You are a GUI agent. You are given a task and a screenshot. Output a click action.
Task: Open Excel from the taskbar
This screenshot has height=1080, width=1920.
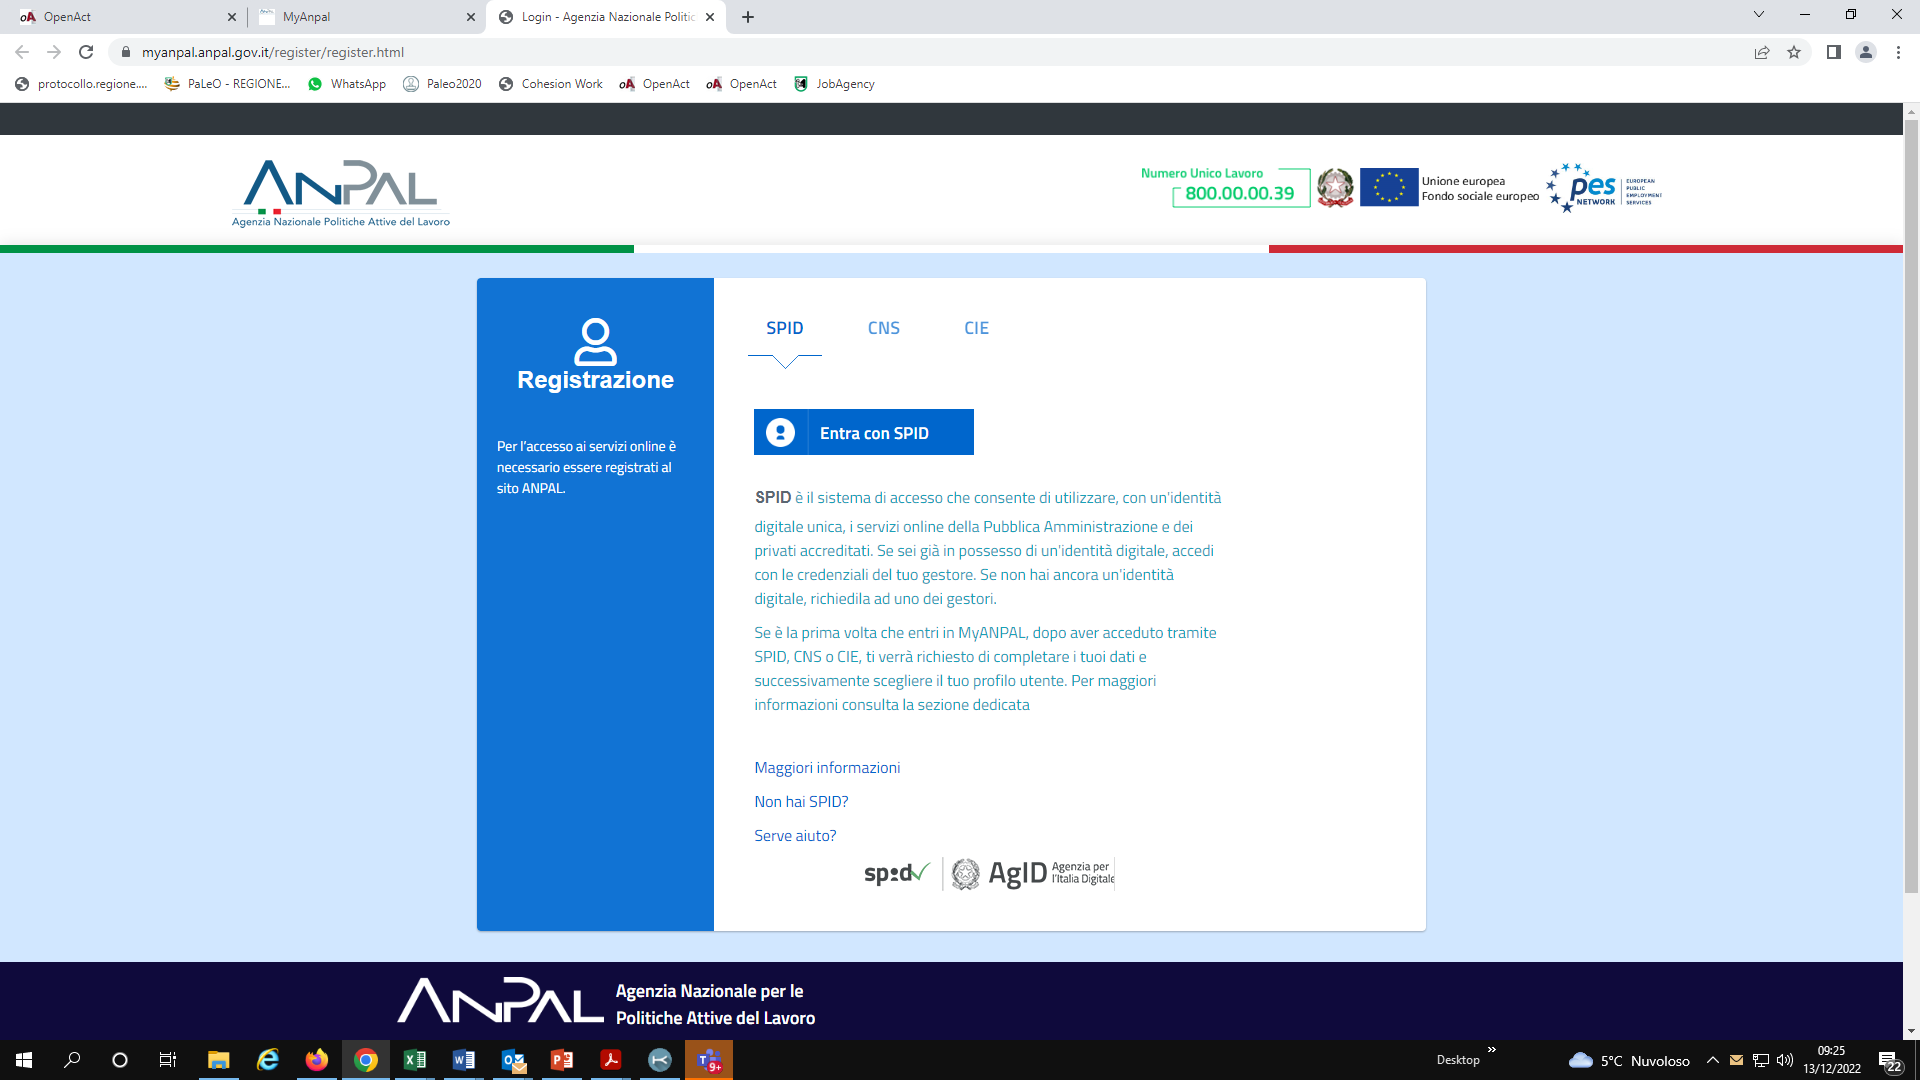point(414,1060)
